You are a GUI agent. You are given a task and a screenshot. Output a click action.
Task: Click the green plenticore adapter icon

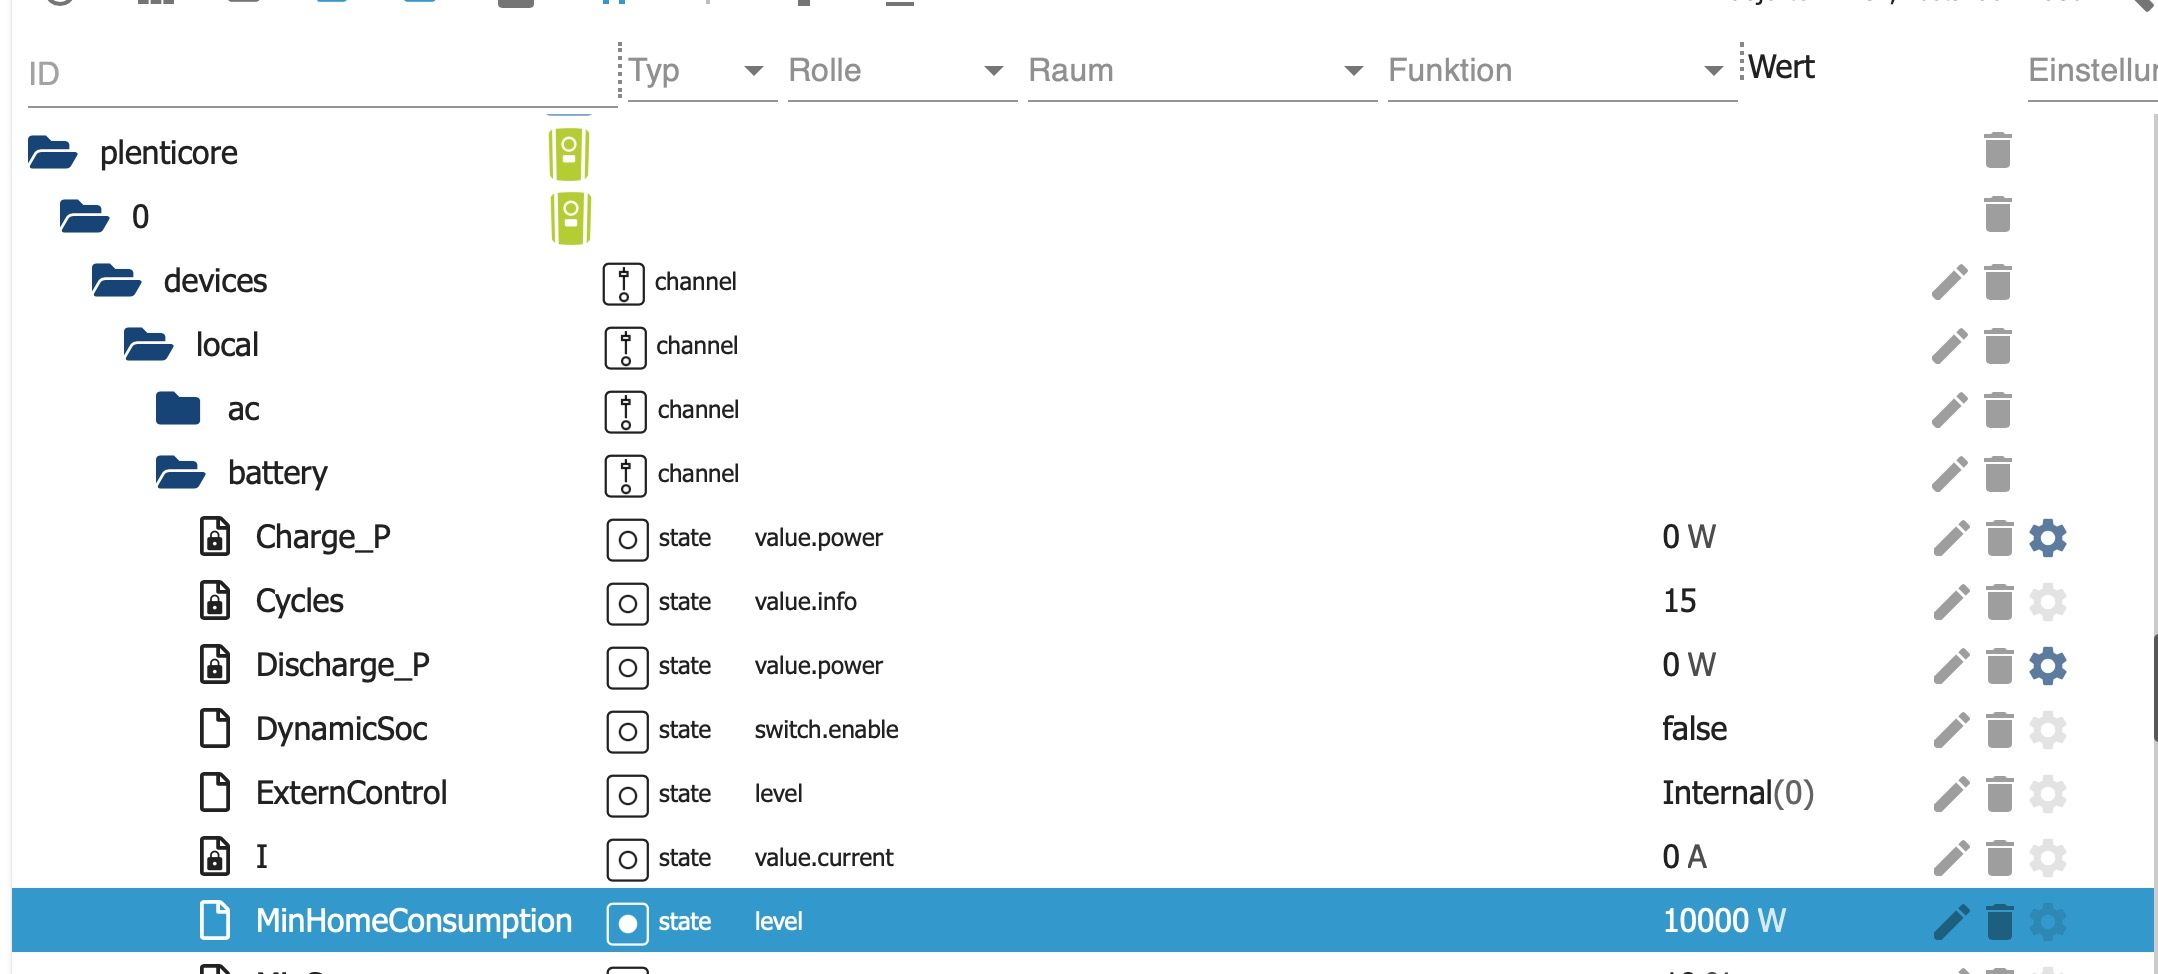coord(569,154)
